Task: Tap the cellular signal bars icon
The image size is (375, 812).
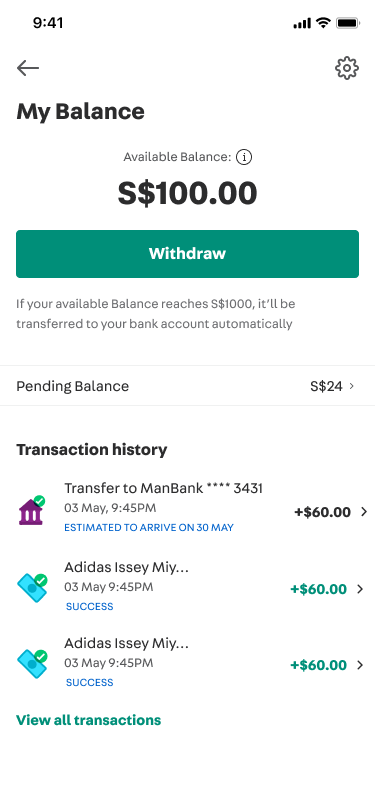Action: point(302,24)
